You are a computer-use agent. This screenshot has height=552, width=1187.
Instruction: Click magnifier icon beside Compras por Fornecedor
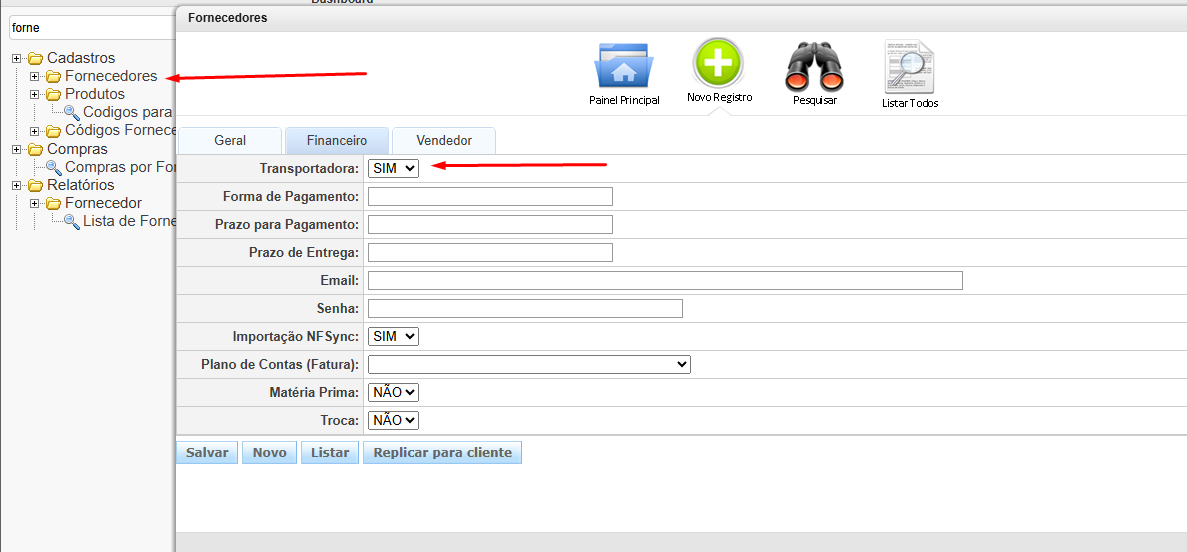tap(54, 167)
